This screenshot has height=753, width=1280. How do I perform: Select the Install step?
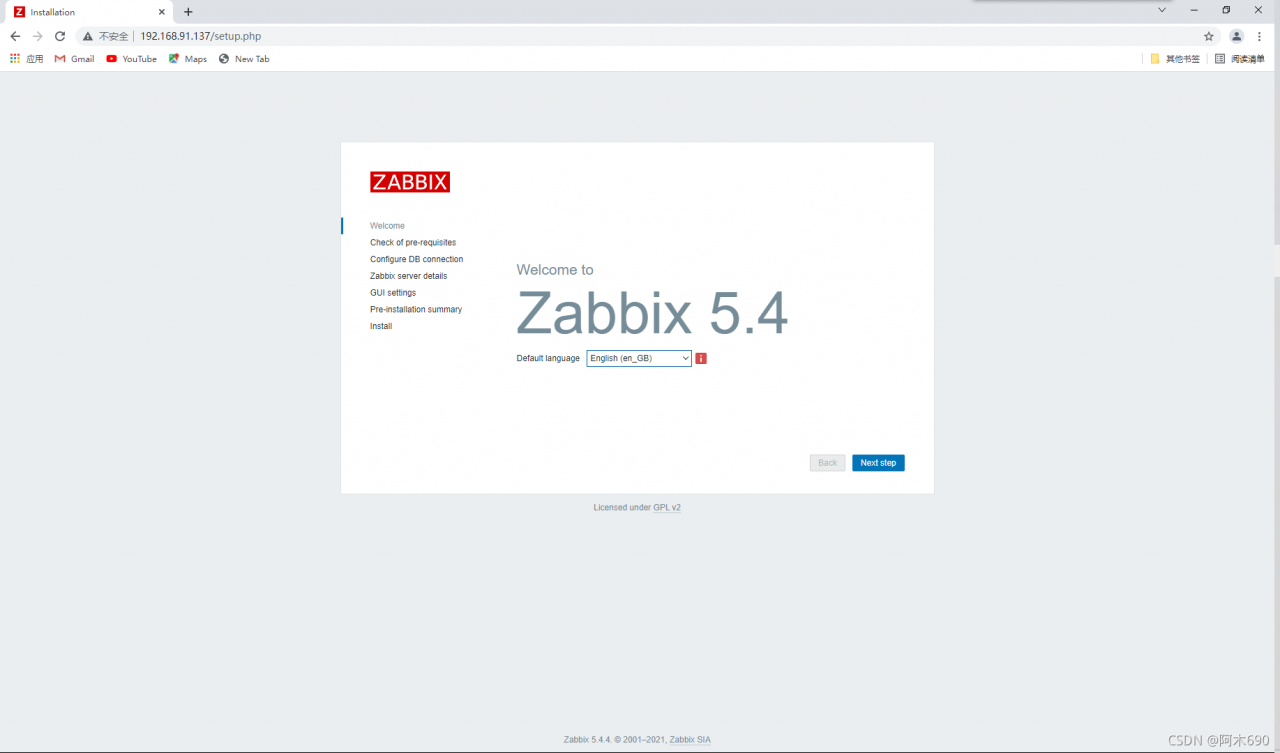click(x=381, y=326)
